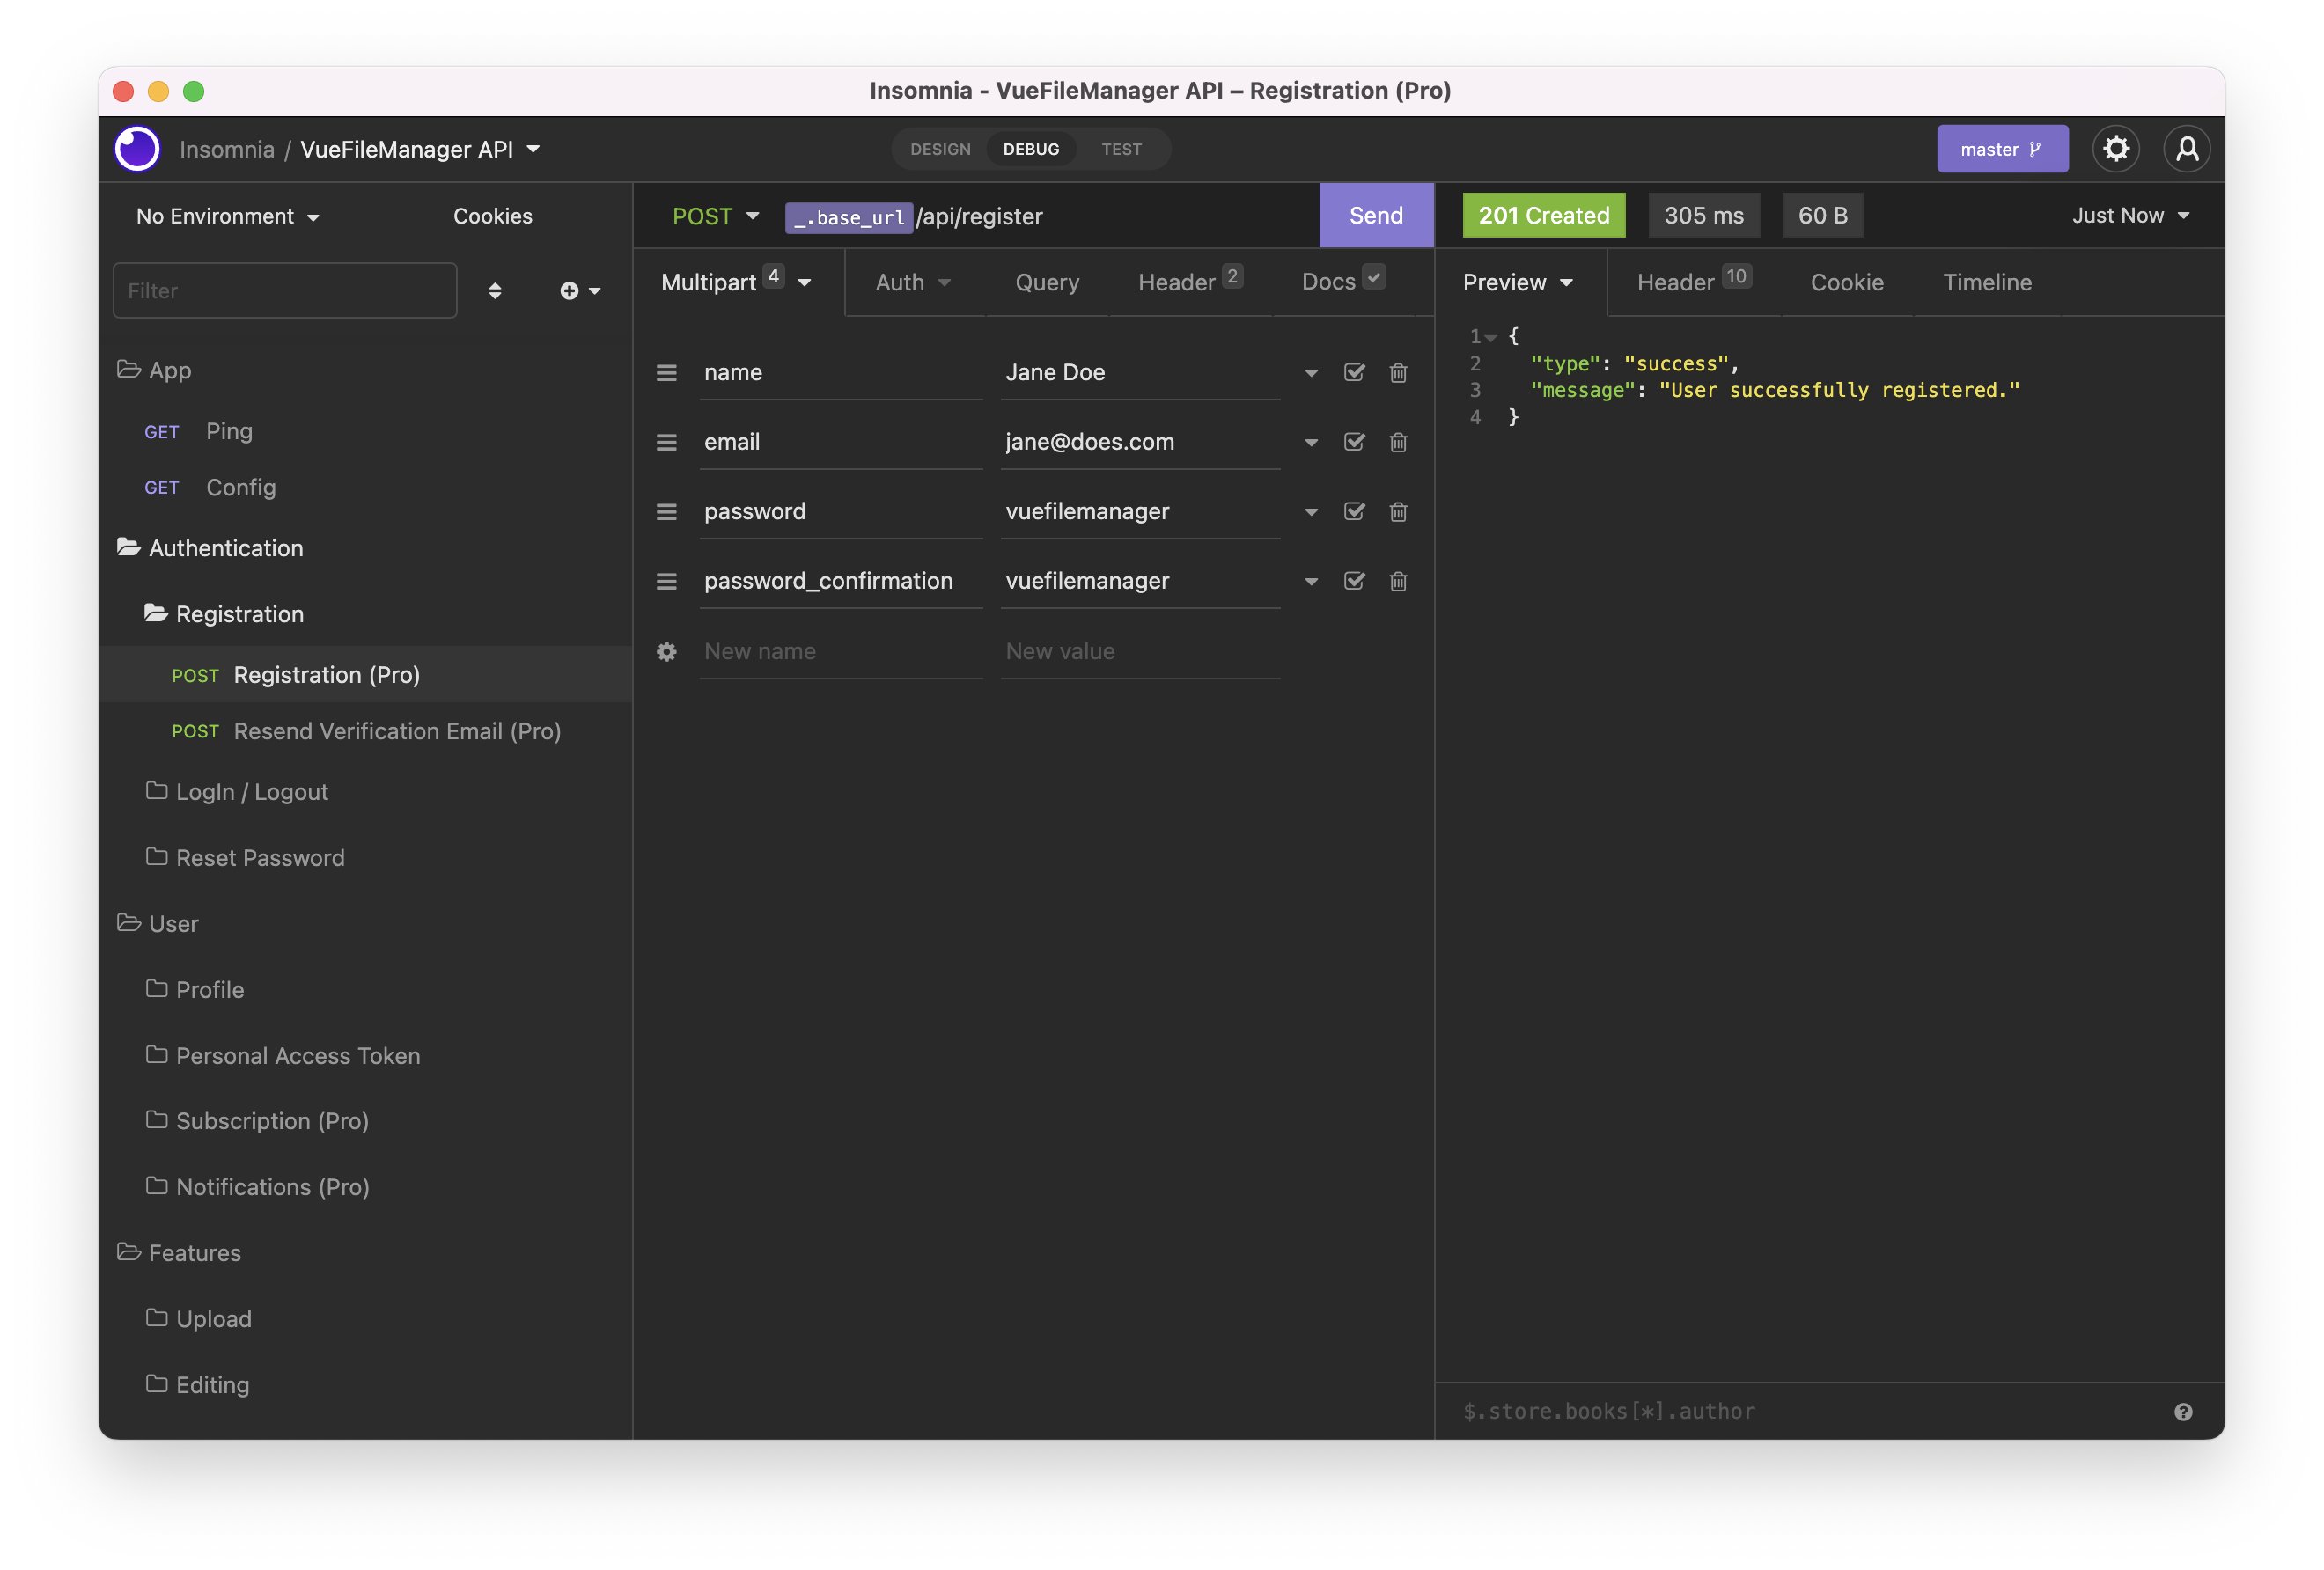
Task: Uncheck the email parameter checkbox
Action: point(1354,441)
